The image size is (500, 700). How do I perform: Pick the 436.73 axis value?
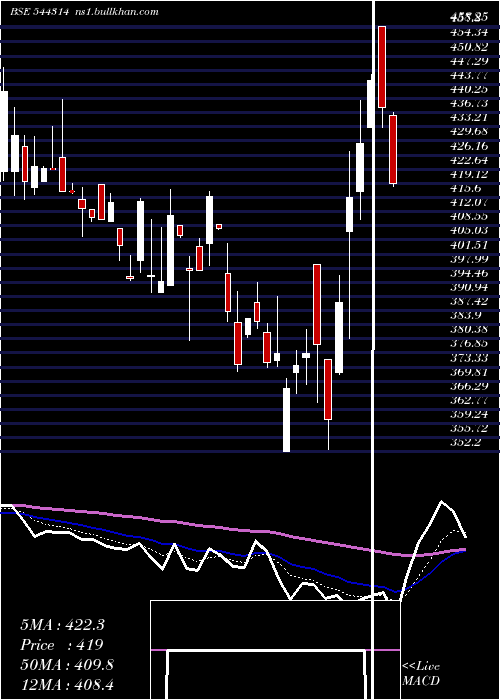pyautogui.click(x=468, y=103)
